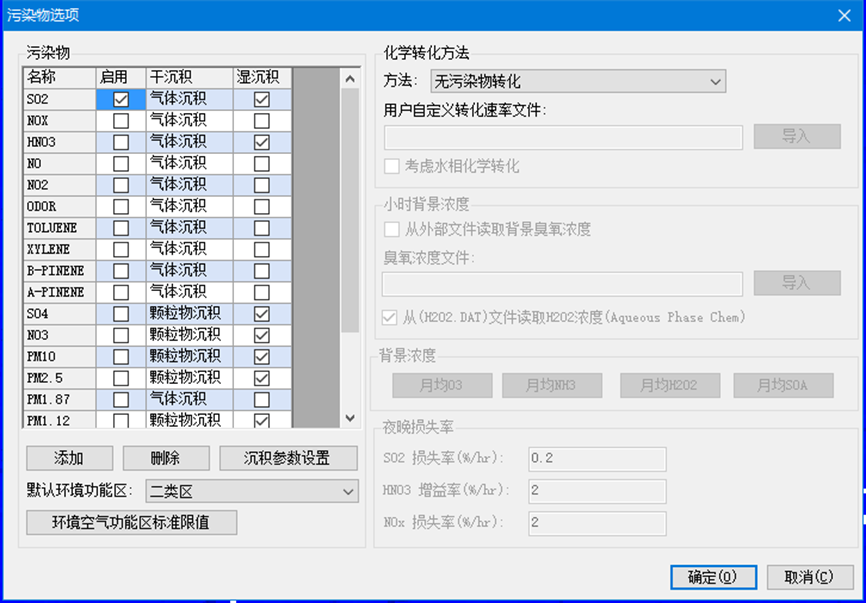Enable wet deposition for NO2
866x603 pixels.
click(x=262, y=185)
